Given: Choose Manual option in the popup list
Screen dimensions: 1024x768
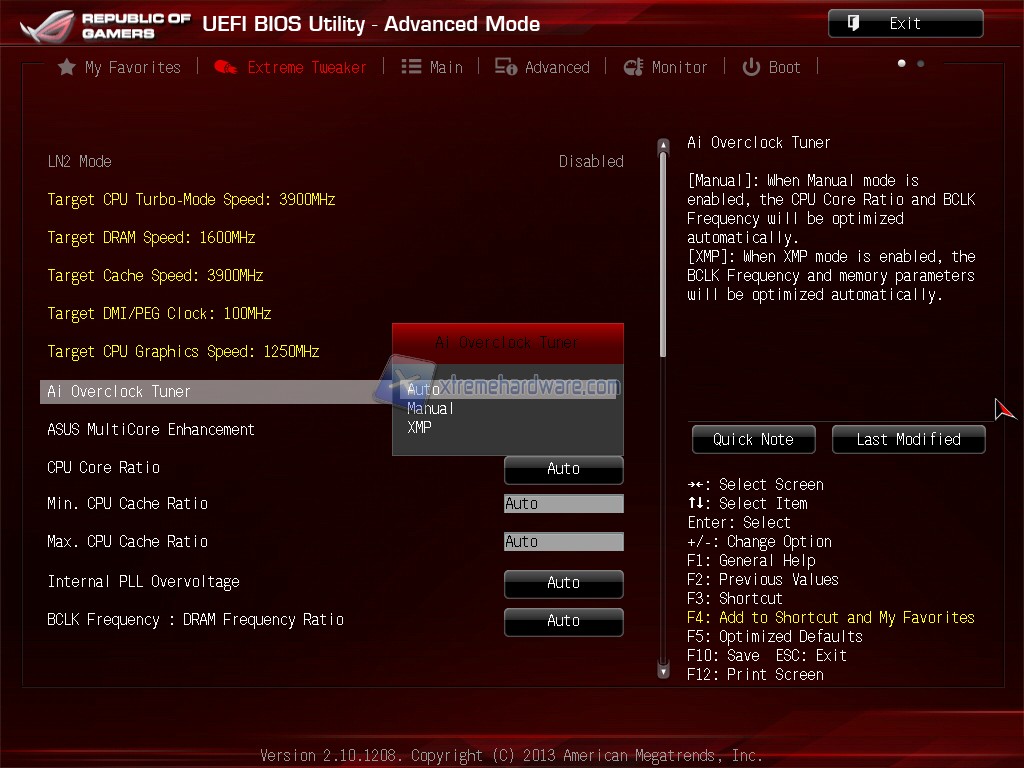Looking at the screenshot, I should point(430,408).
